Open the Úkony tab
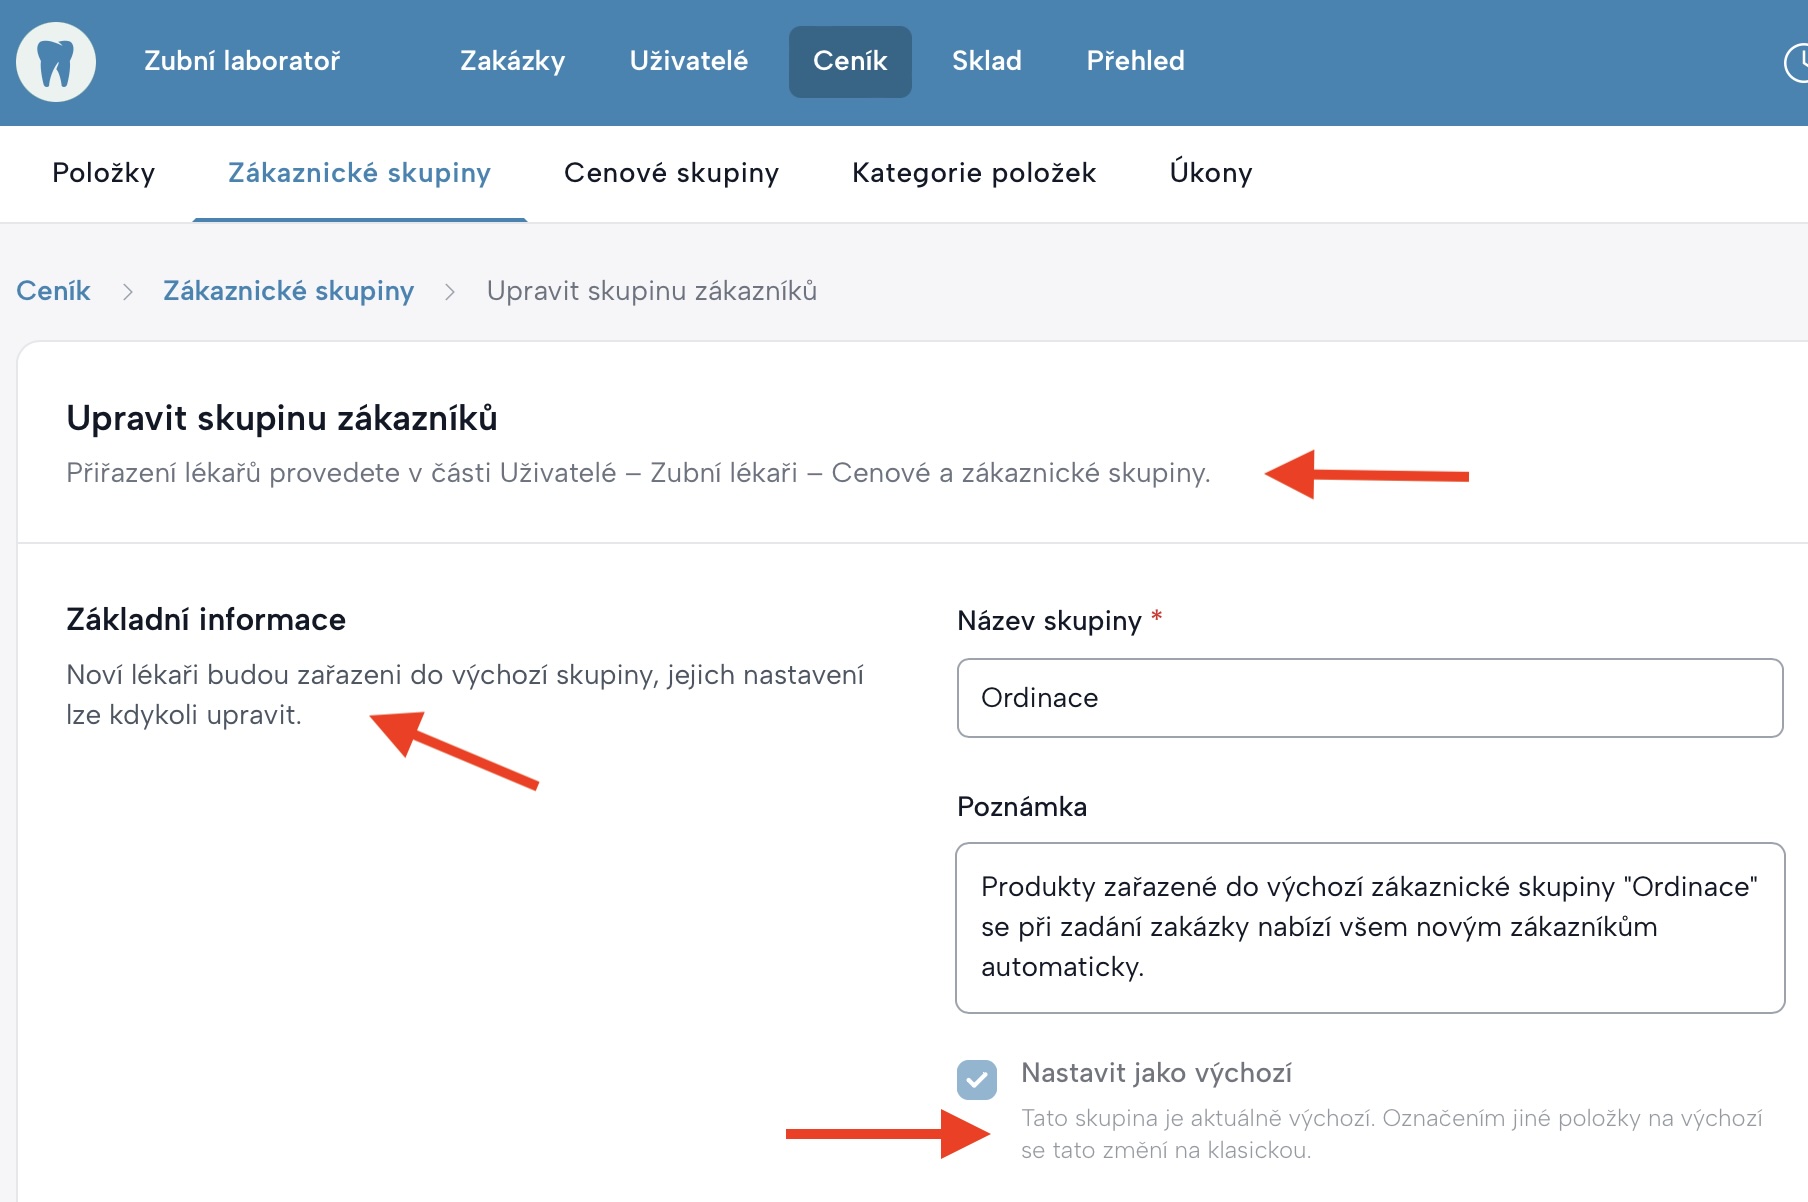 click(1210, 173)
